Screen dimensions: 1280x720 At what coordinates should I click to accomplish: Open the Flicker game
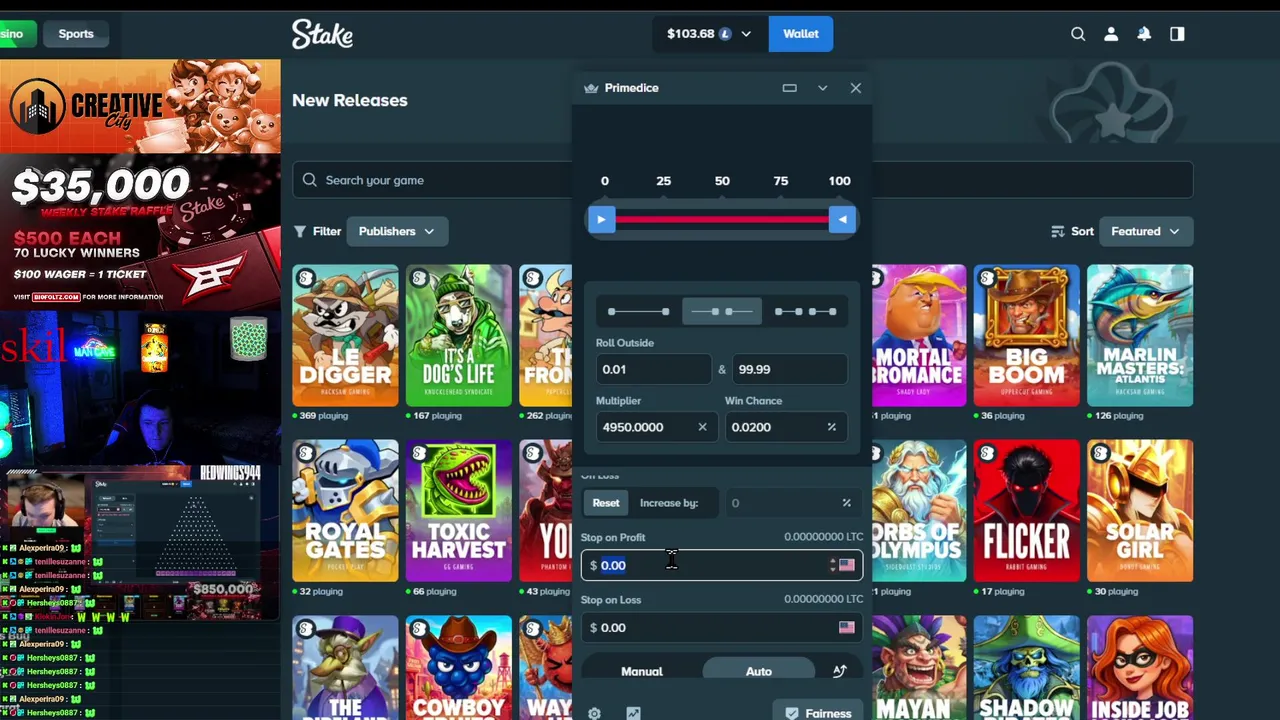pyautogui.click(x=1026, y=511)
